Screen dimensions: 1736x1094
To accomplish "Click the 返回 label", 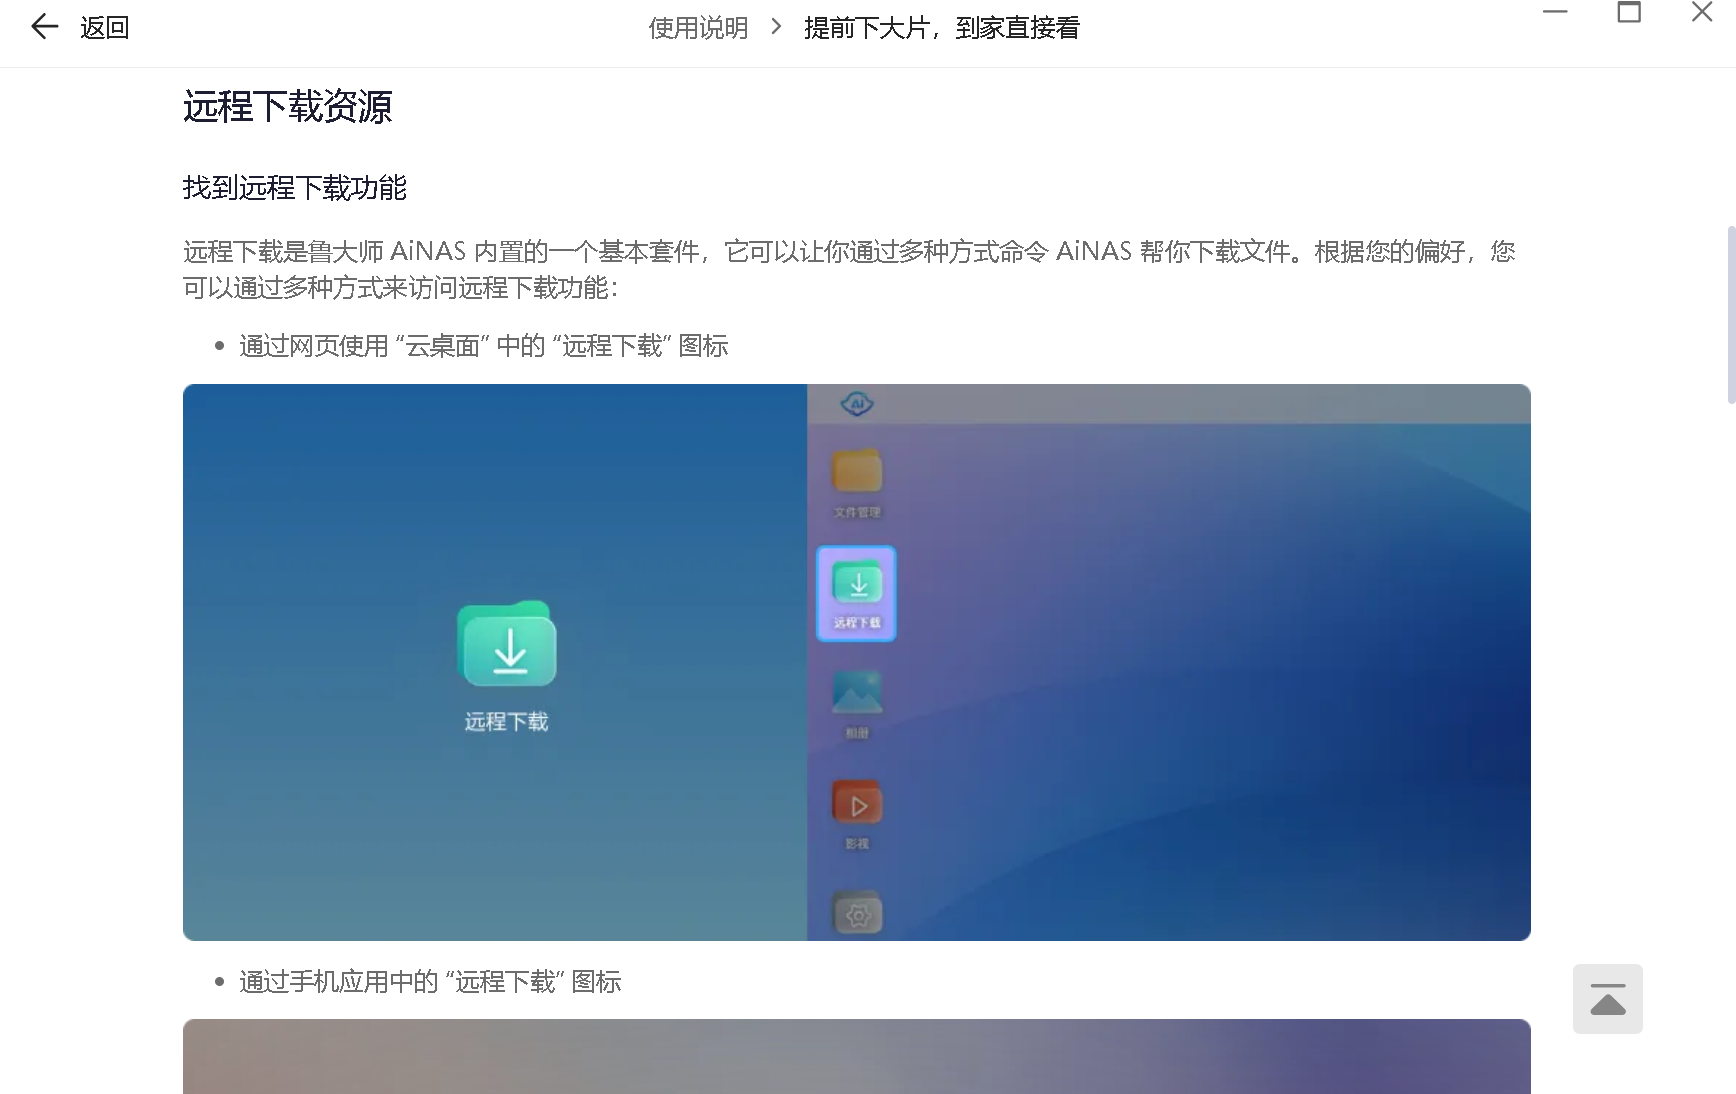I will [105, 28].
